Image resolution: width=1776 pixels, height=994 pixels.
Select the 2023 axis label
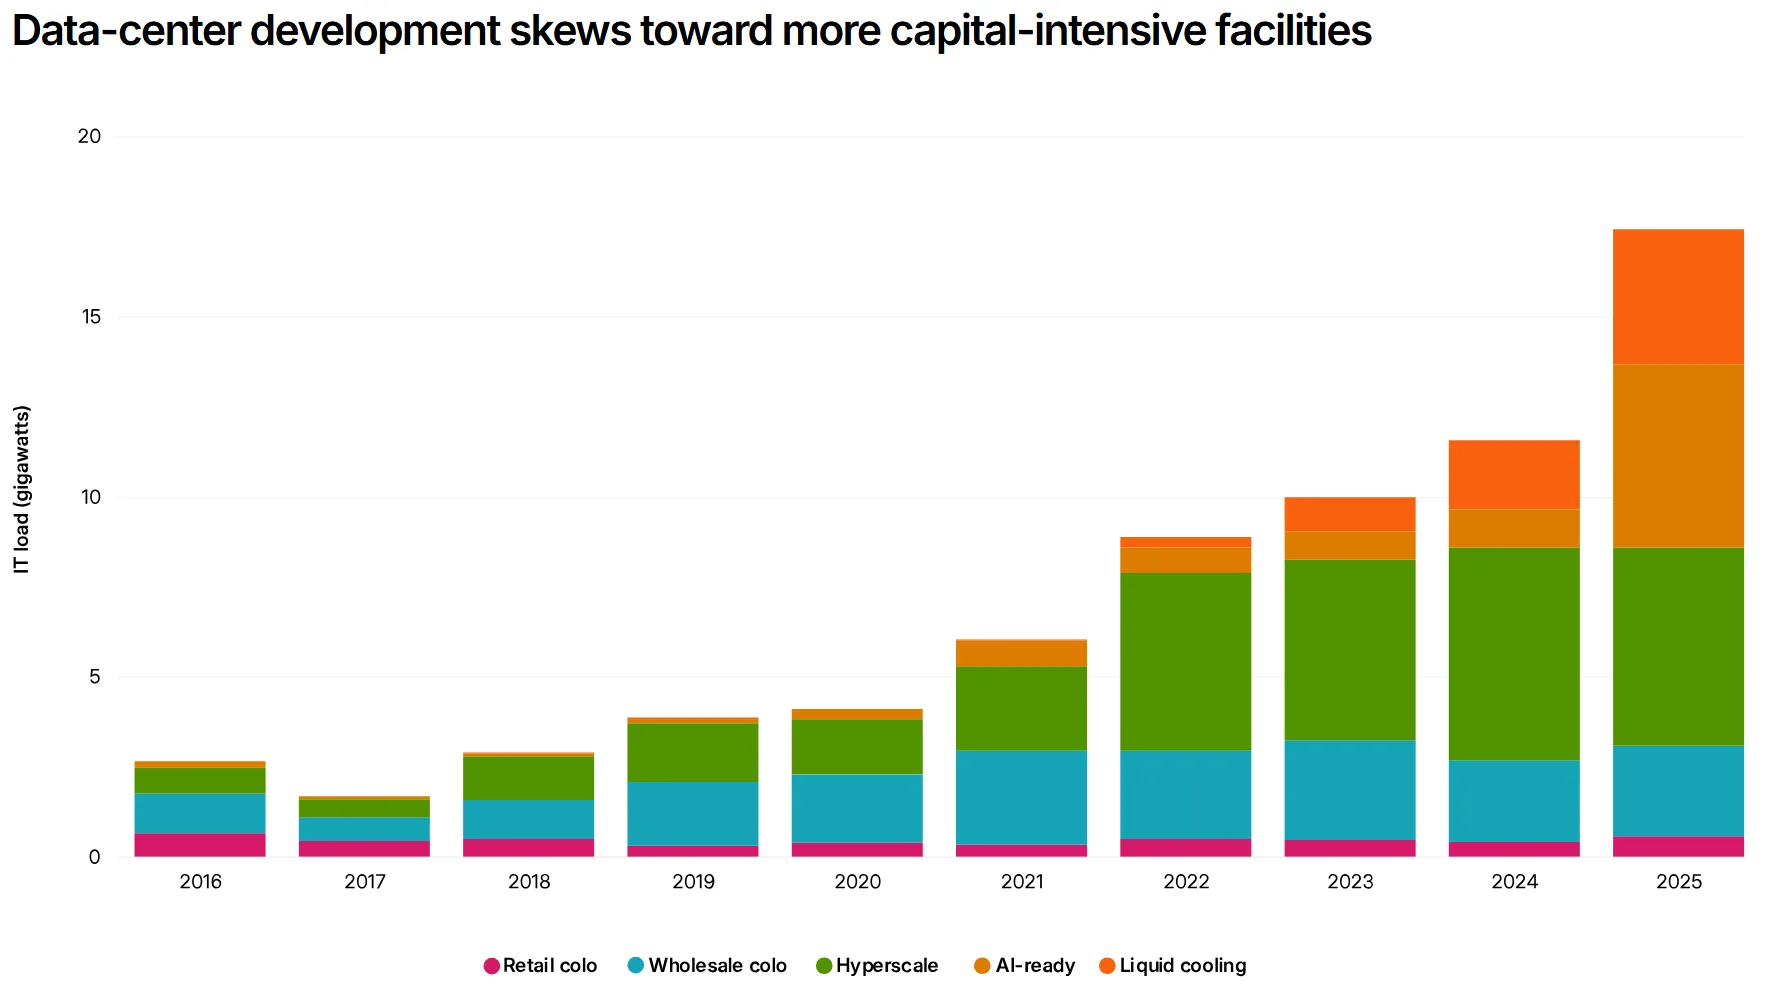pos(1349,881)
